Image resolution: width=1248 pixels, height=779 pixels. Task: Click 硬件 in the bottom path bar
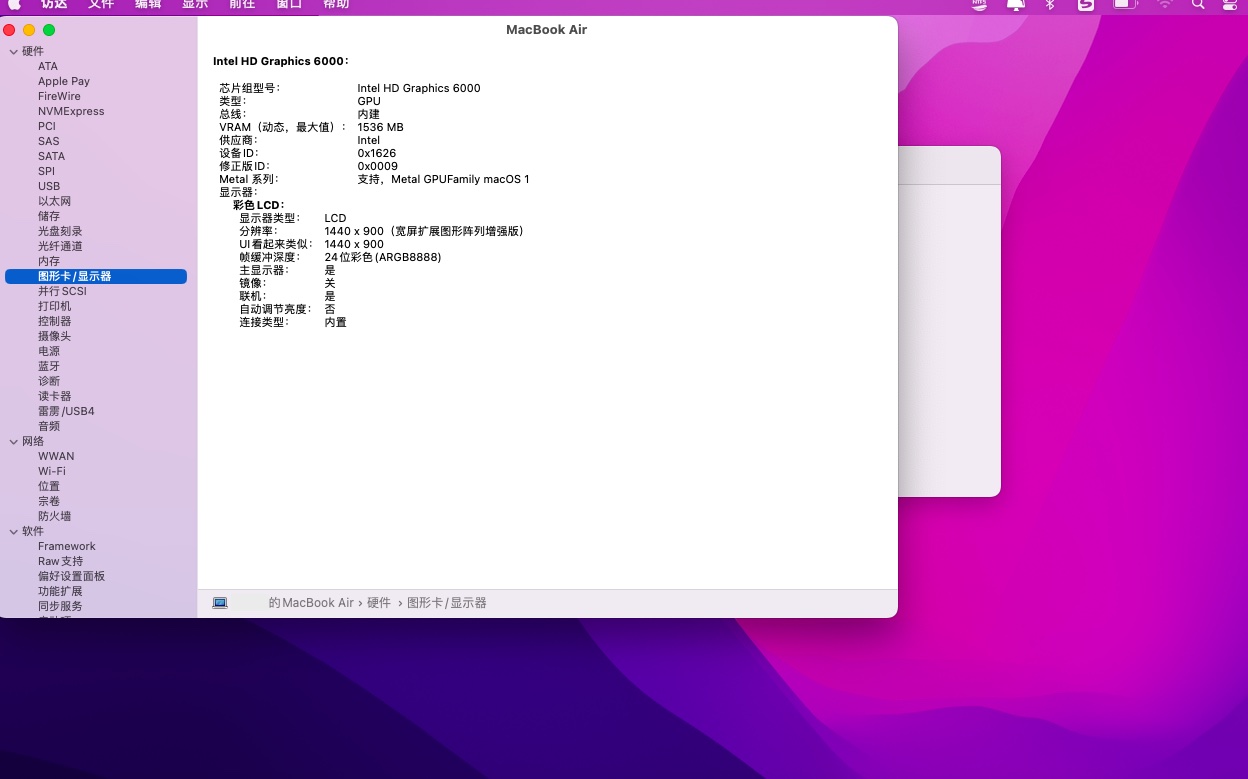[379, 603]
